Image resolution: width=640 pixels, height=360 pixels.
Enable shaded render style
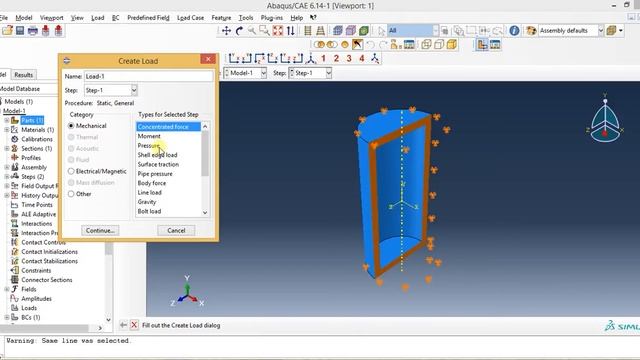tap(452, 44)
